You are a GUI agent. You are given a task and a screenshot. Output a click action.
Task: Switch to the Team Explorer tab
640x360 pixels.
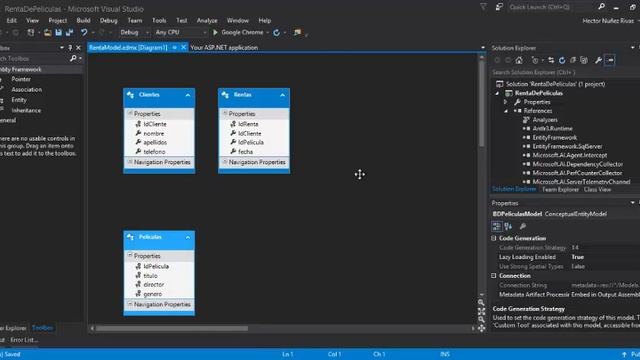pos(560,189)
